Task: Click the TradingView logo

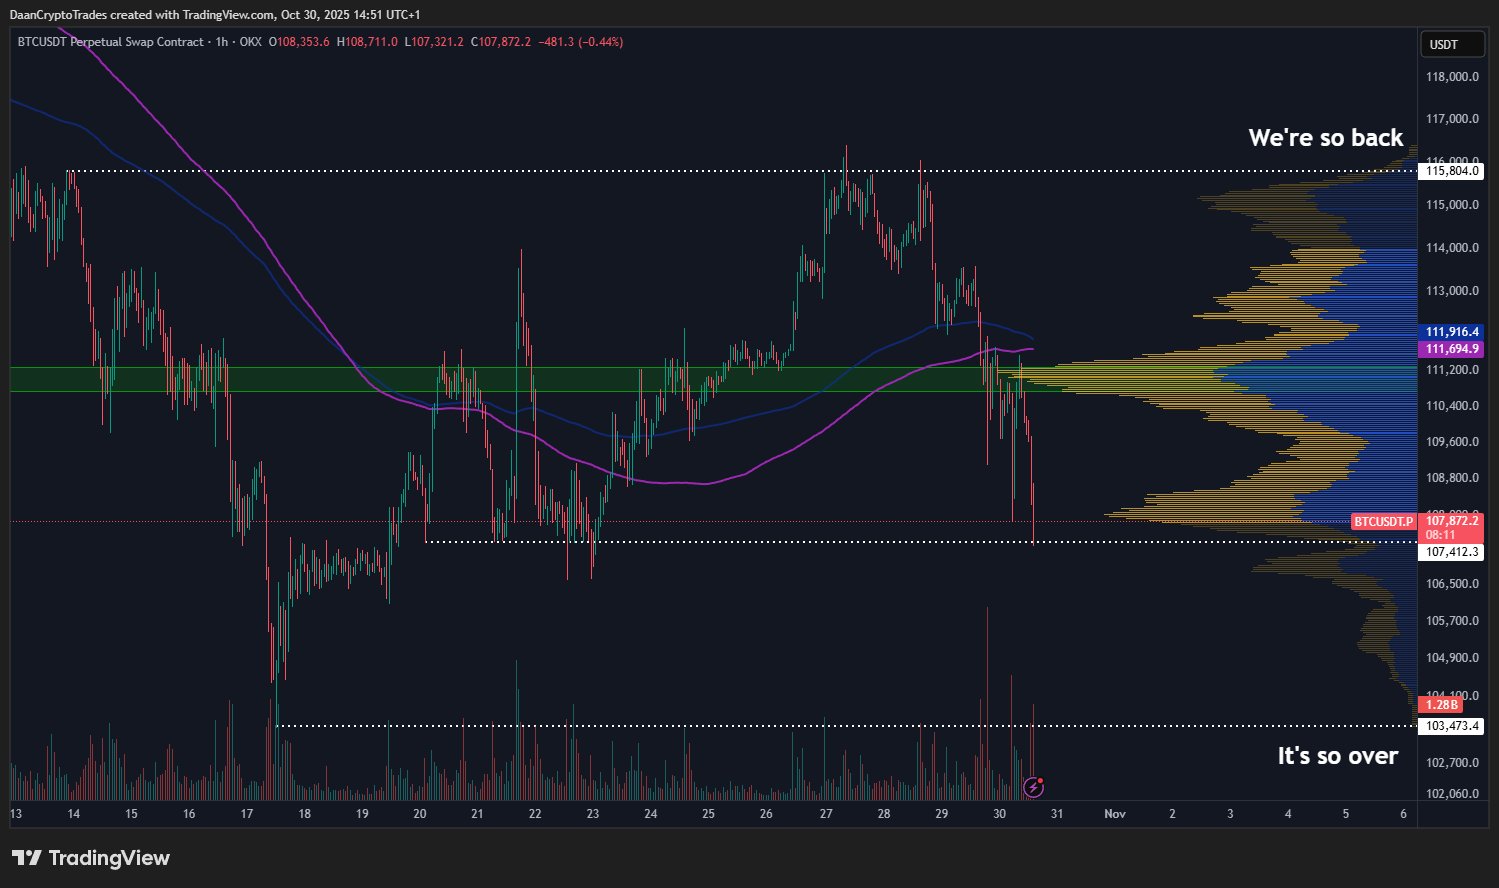Action: pyautogui.click(x=91, y=858)
